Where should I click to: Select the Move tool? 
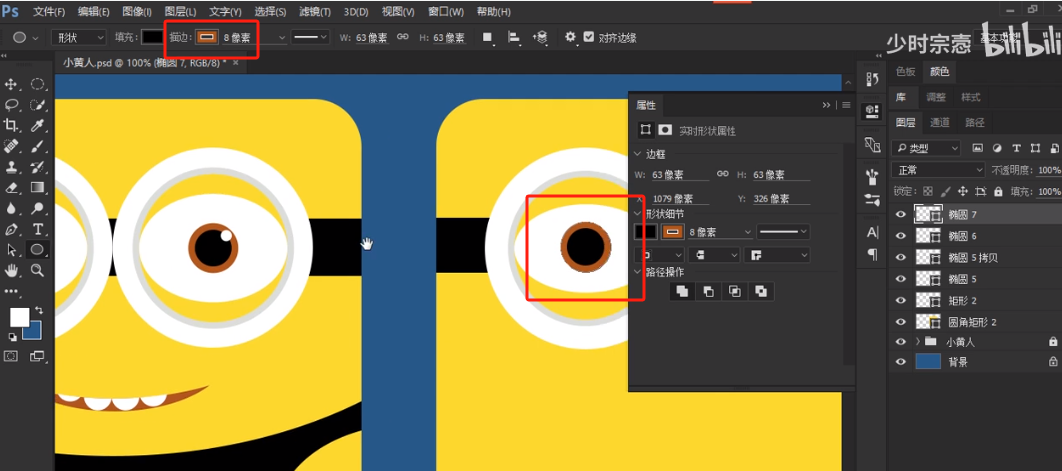[x=11, y=84]
